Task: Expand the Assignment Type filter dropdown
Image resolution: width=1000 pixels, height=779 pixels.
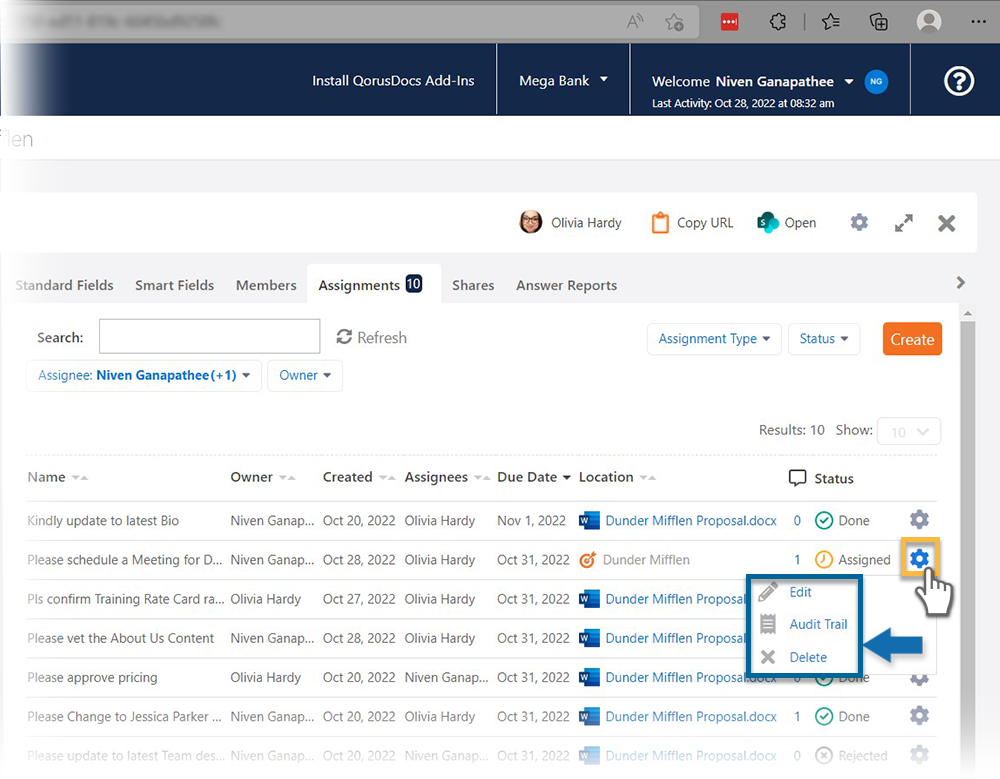Action: point(714,339)
